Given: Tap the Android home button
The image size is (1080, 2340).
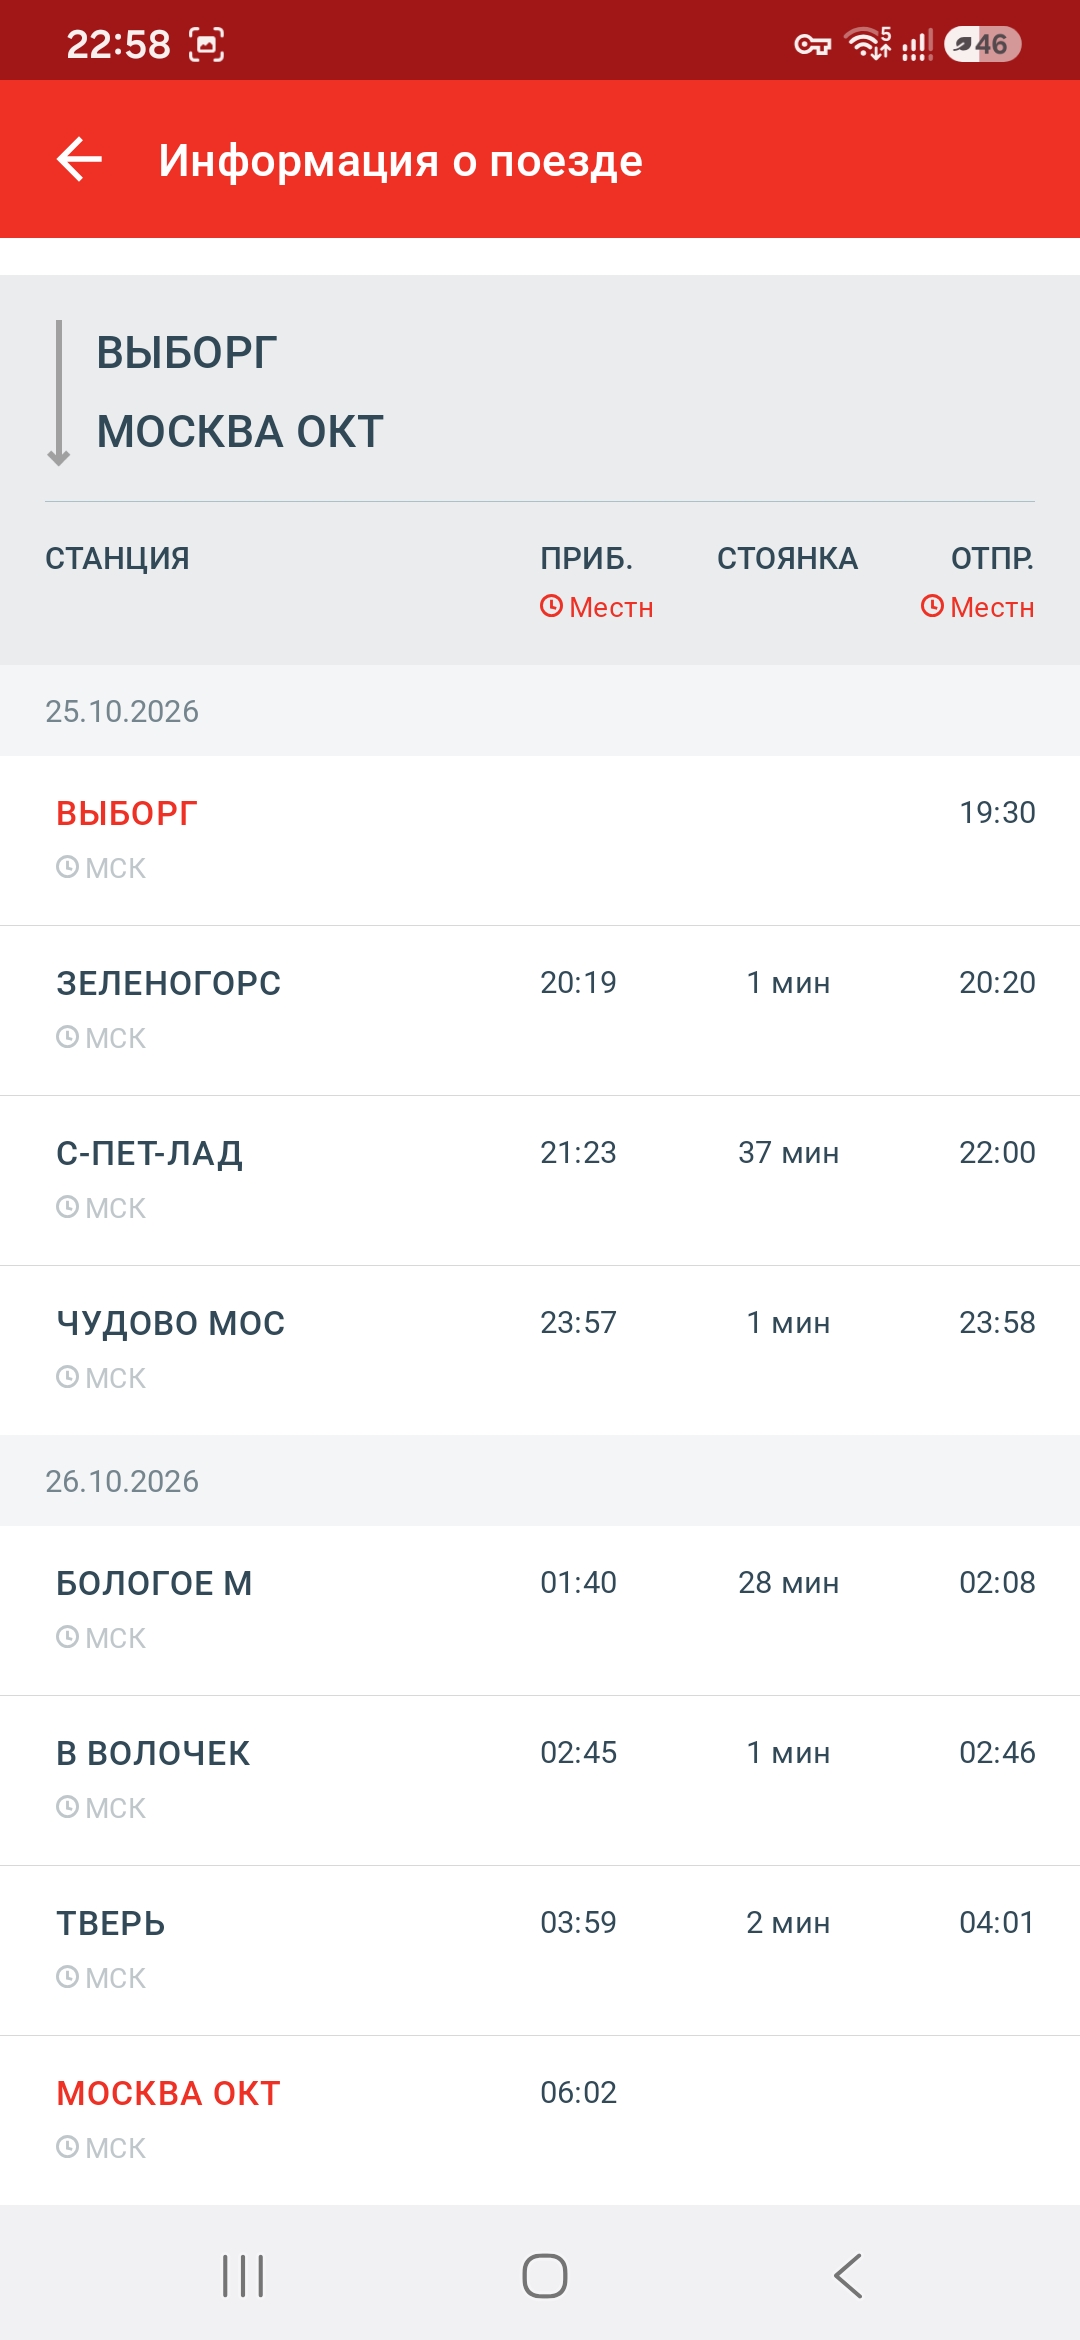Looking at the screenshot, I should tap(545, 2276).
